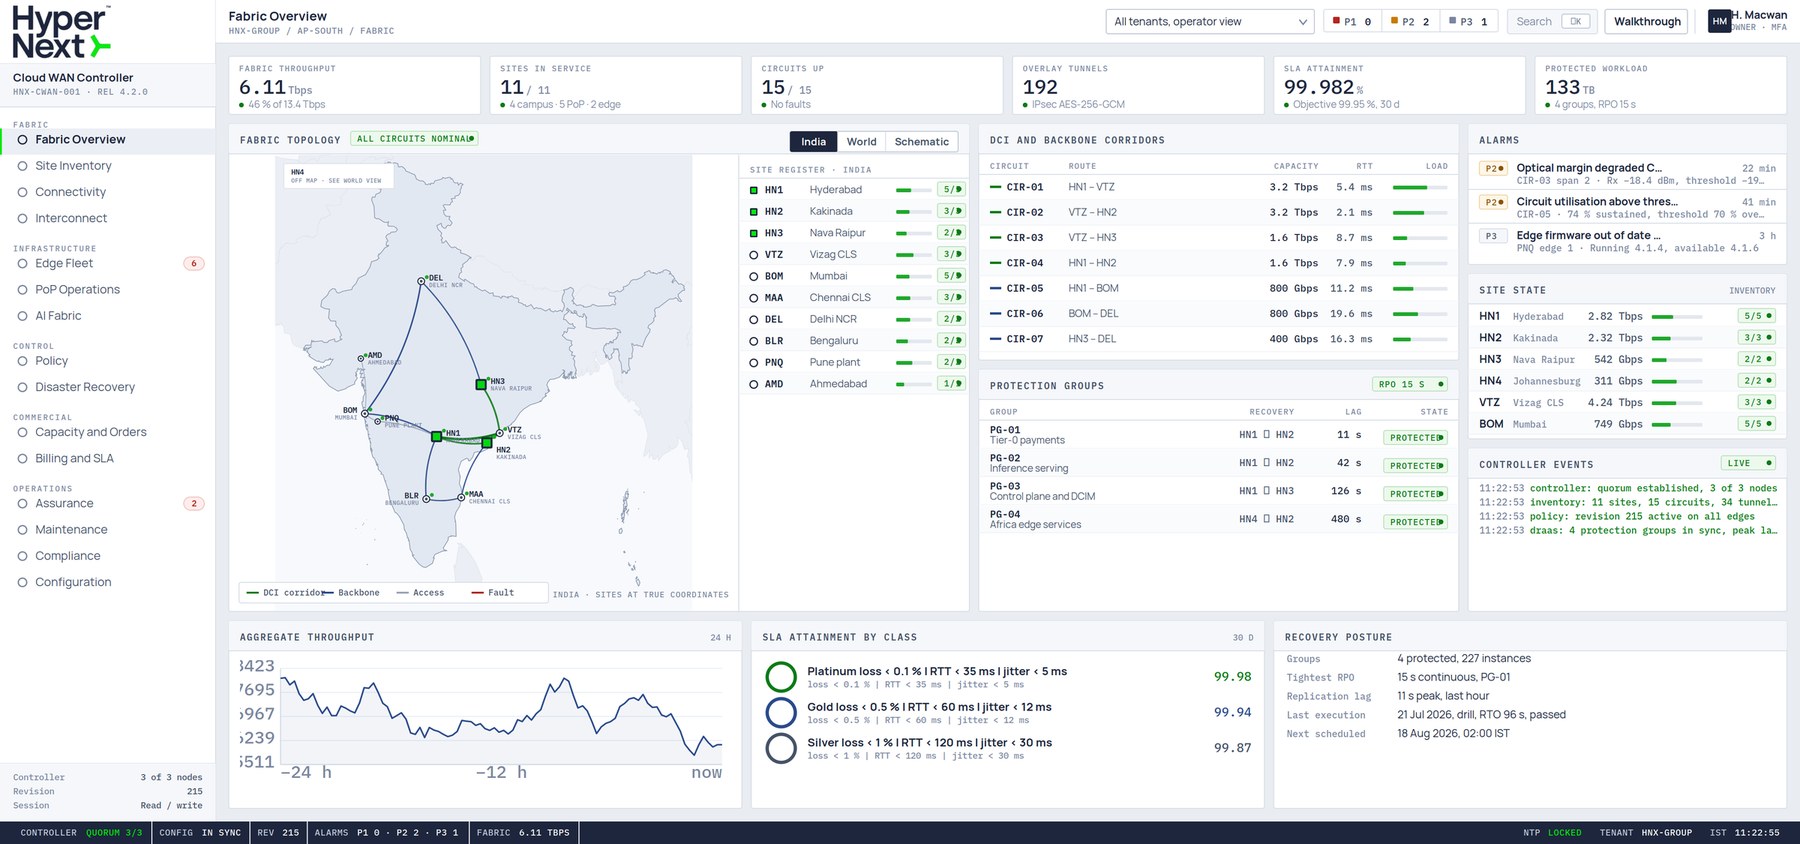Image resolution: width=1800 pixels, height=844 pixels.
Task: Click the circle icon for PNQ Pune plant in register
Action: tap(754, 362)
